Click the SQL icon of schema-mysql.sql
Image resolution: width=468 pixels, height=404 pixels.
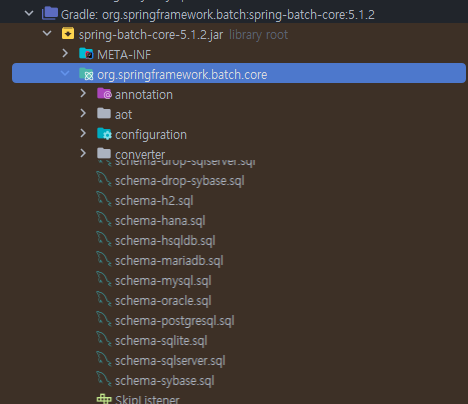pyautogui.click(x=104, y=279)
